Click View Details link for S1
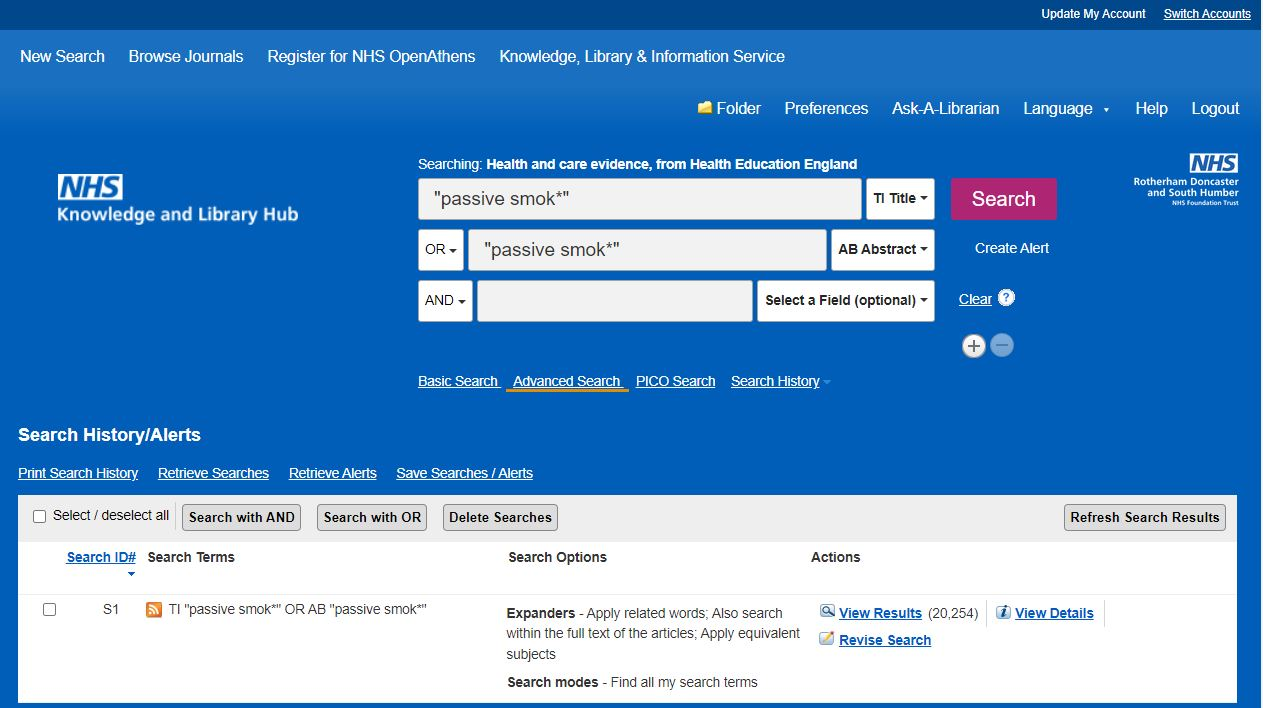The image size is (1263, 708). pyautogui.click(x=1054, y=613)
